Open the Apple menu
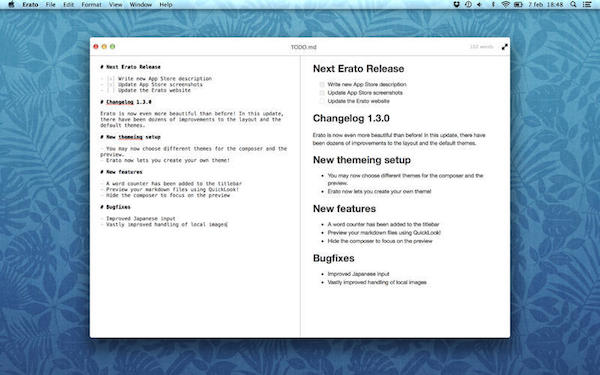Image resolution: width=600 pixels, height=375 pixels. pyautogui.click(x=11, y=5)
